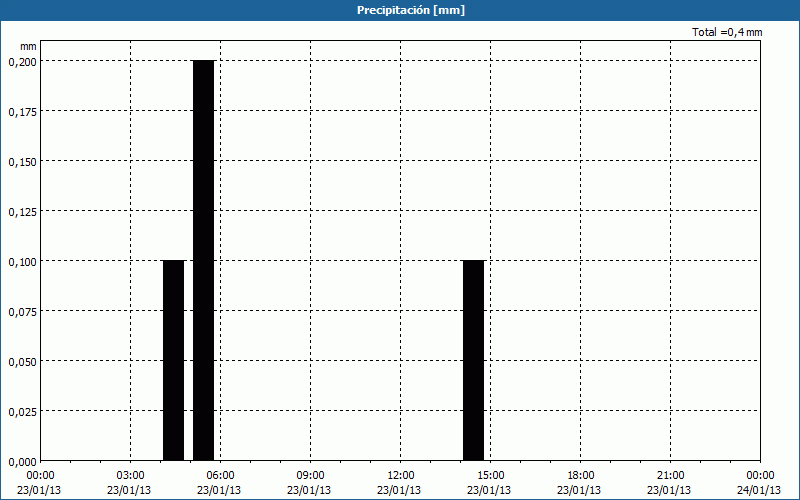Click the 24/01/13 date label
Viewport: 800px width, 500px height.
pos(759,490)
